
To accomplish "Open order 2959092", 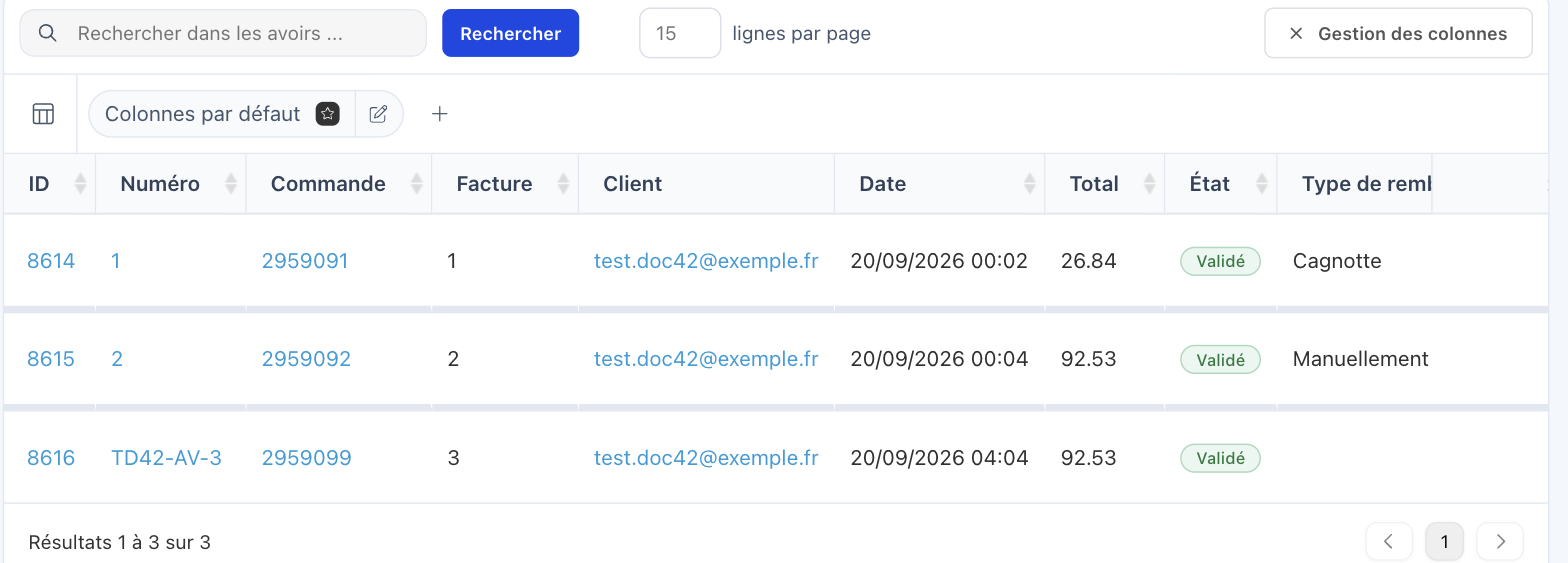I will click(306, 359).
